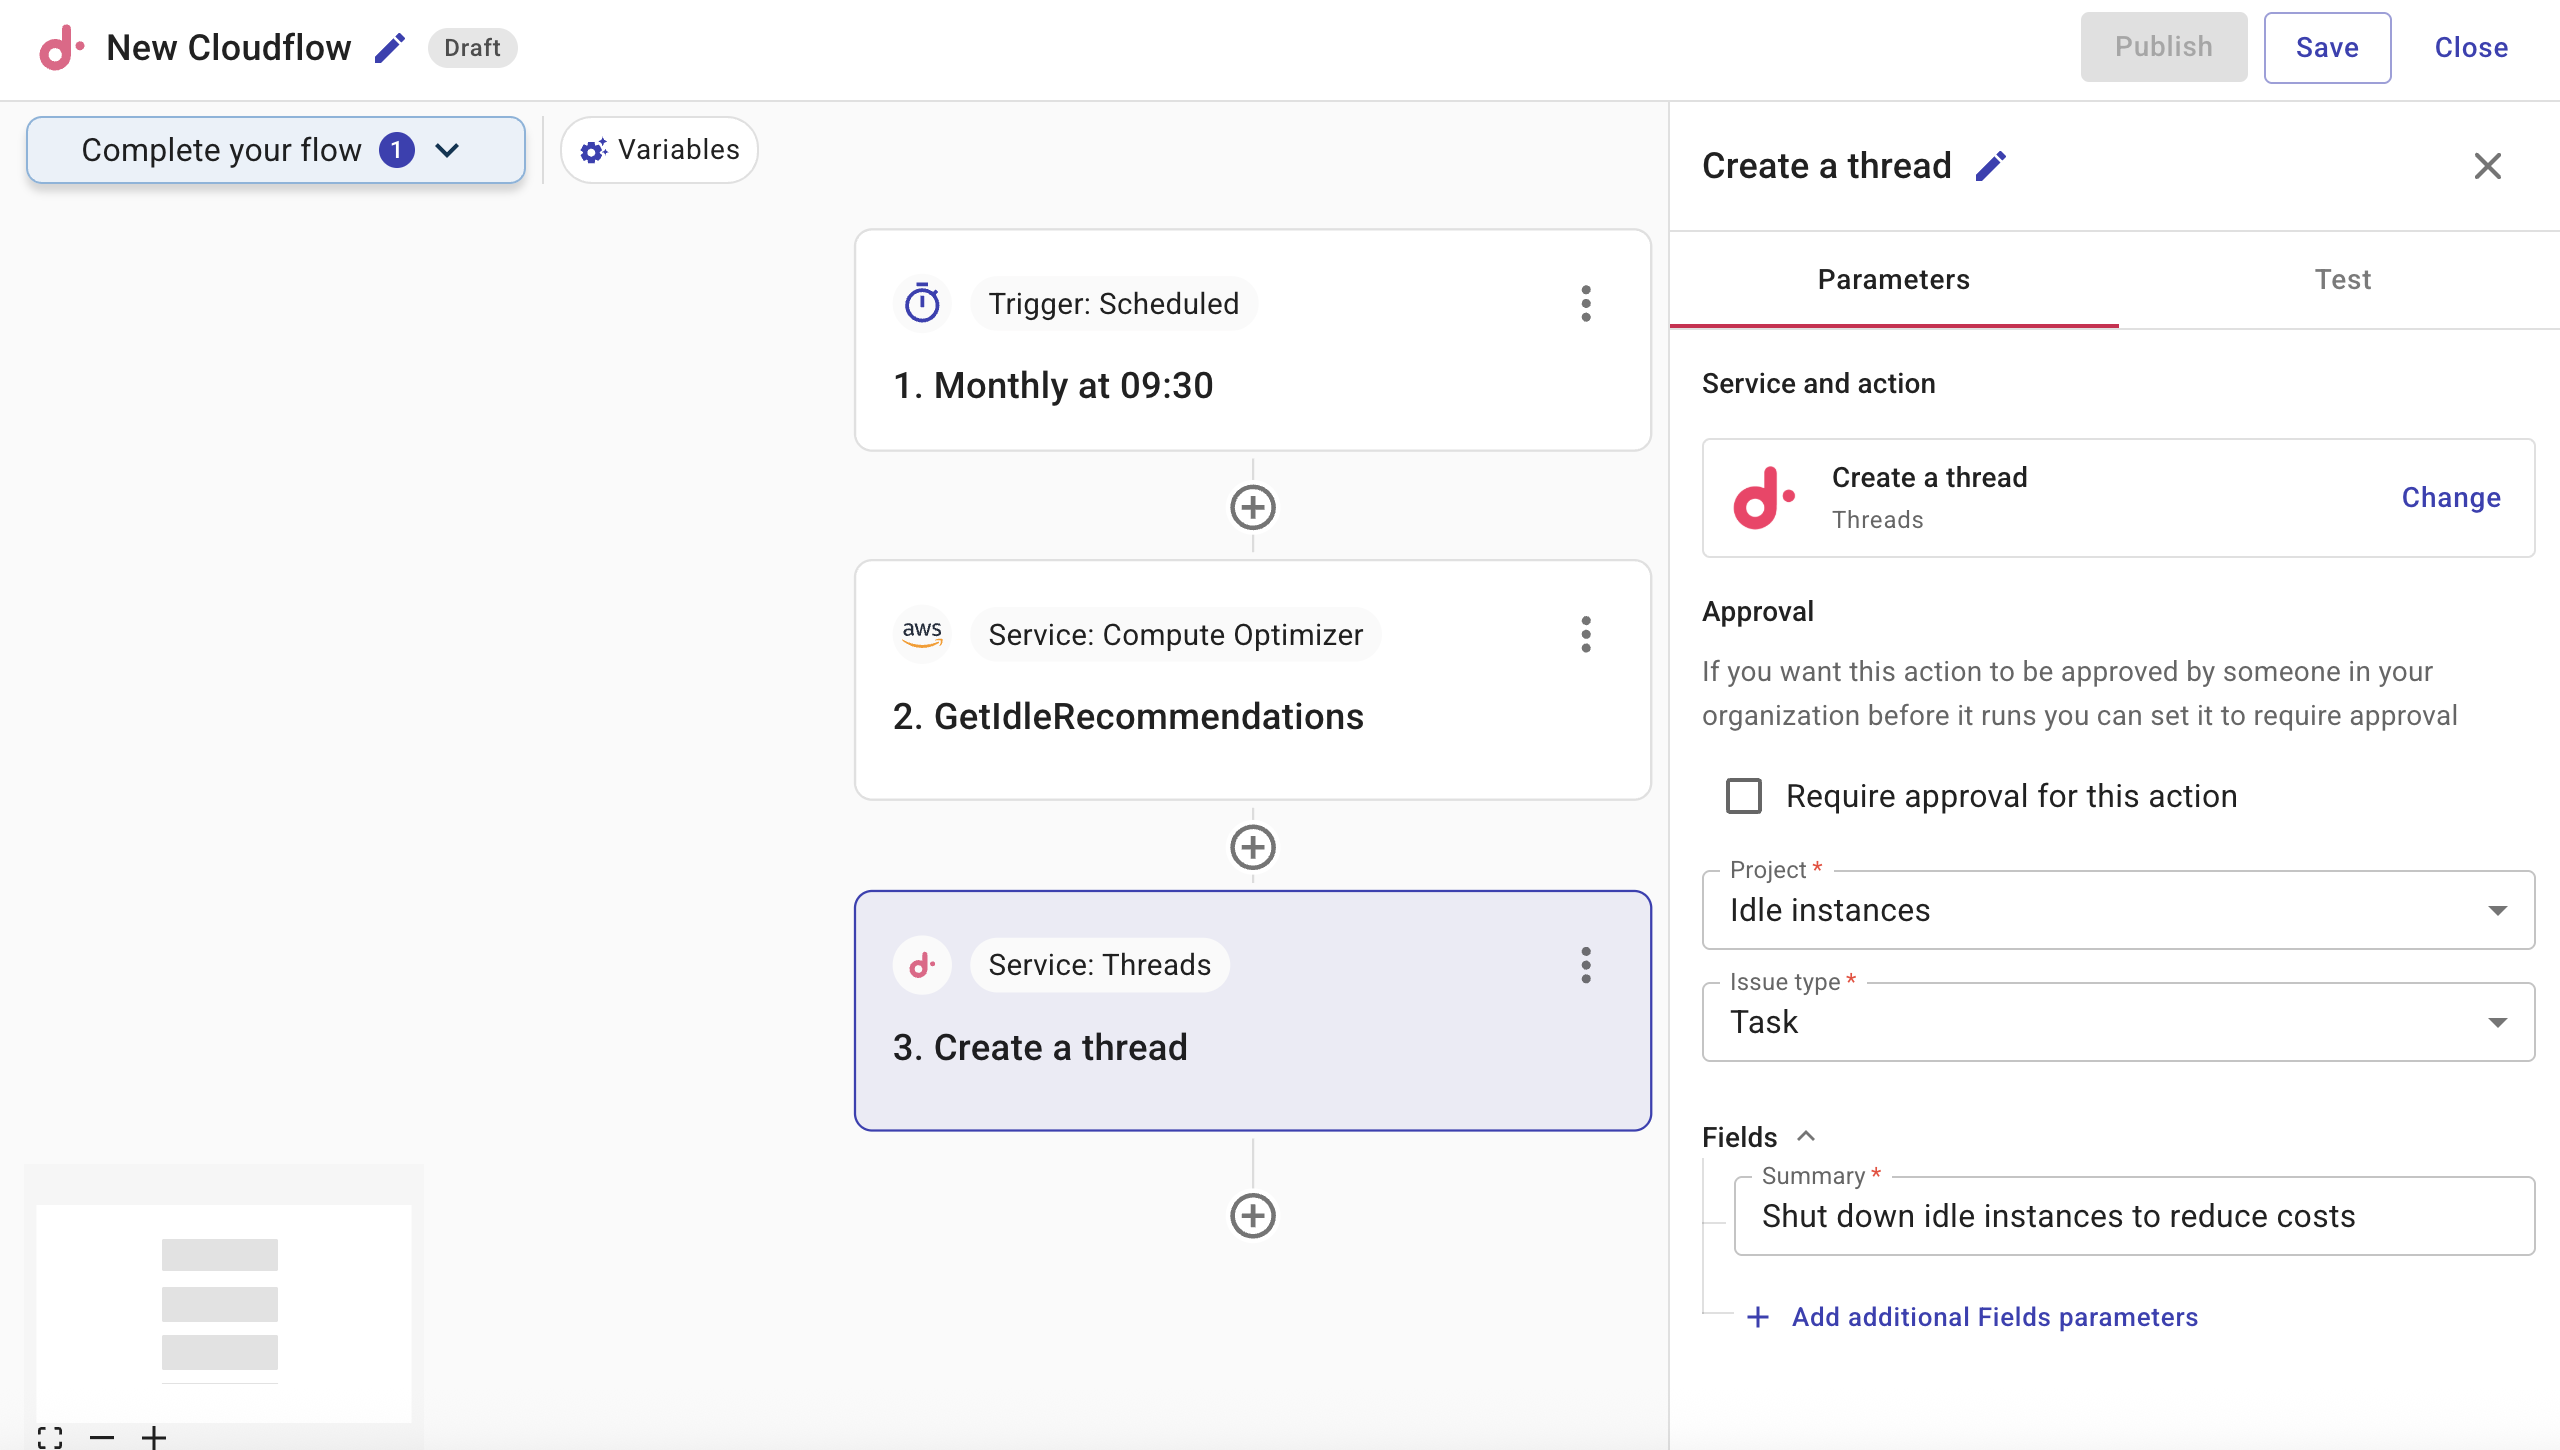Collapse the Fields section
Viewport: 2560px width, 1450px height.
click(x=1805, y=1137)
